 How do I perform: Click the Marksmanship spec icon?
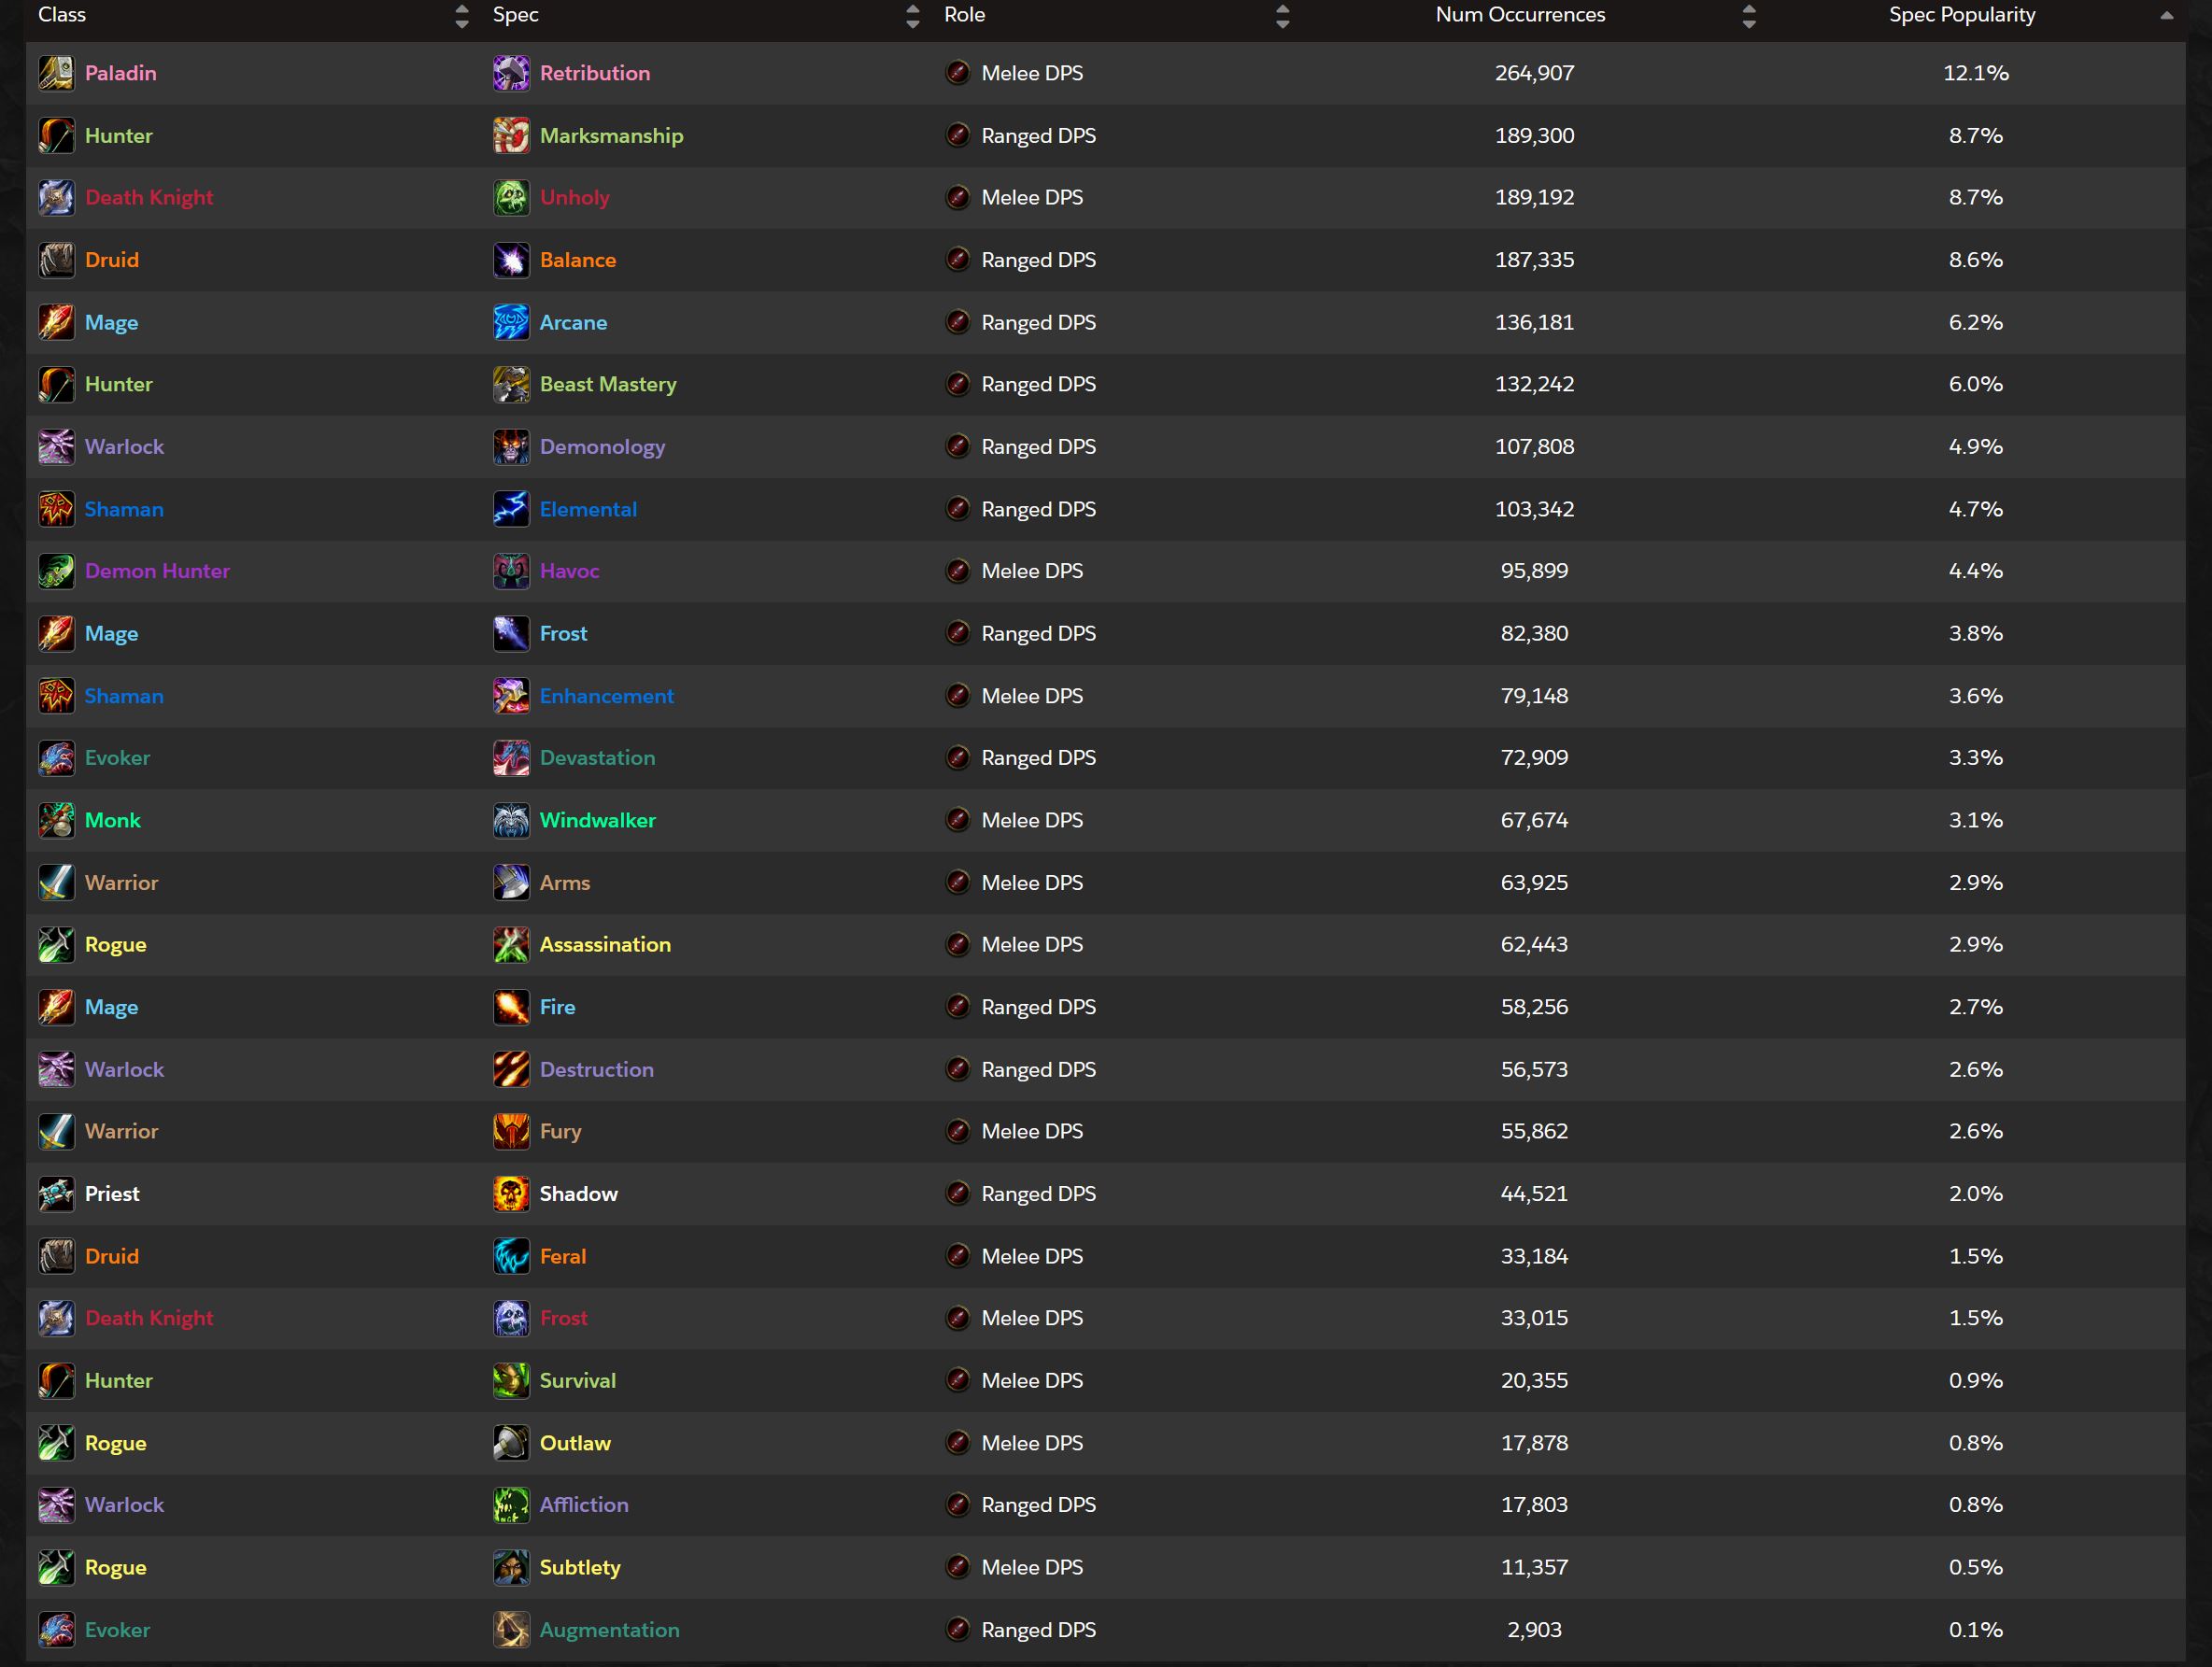coord(511,135)
